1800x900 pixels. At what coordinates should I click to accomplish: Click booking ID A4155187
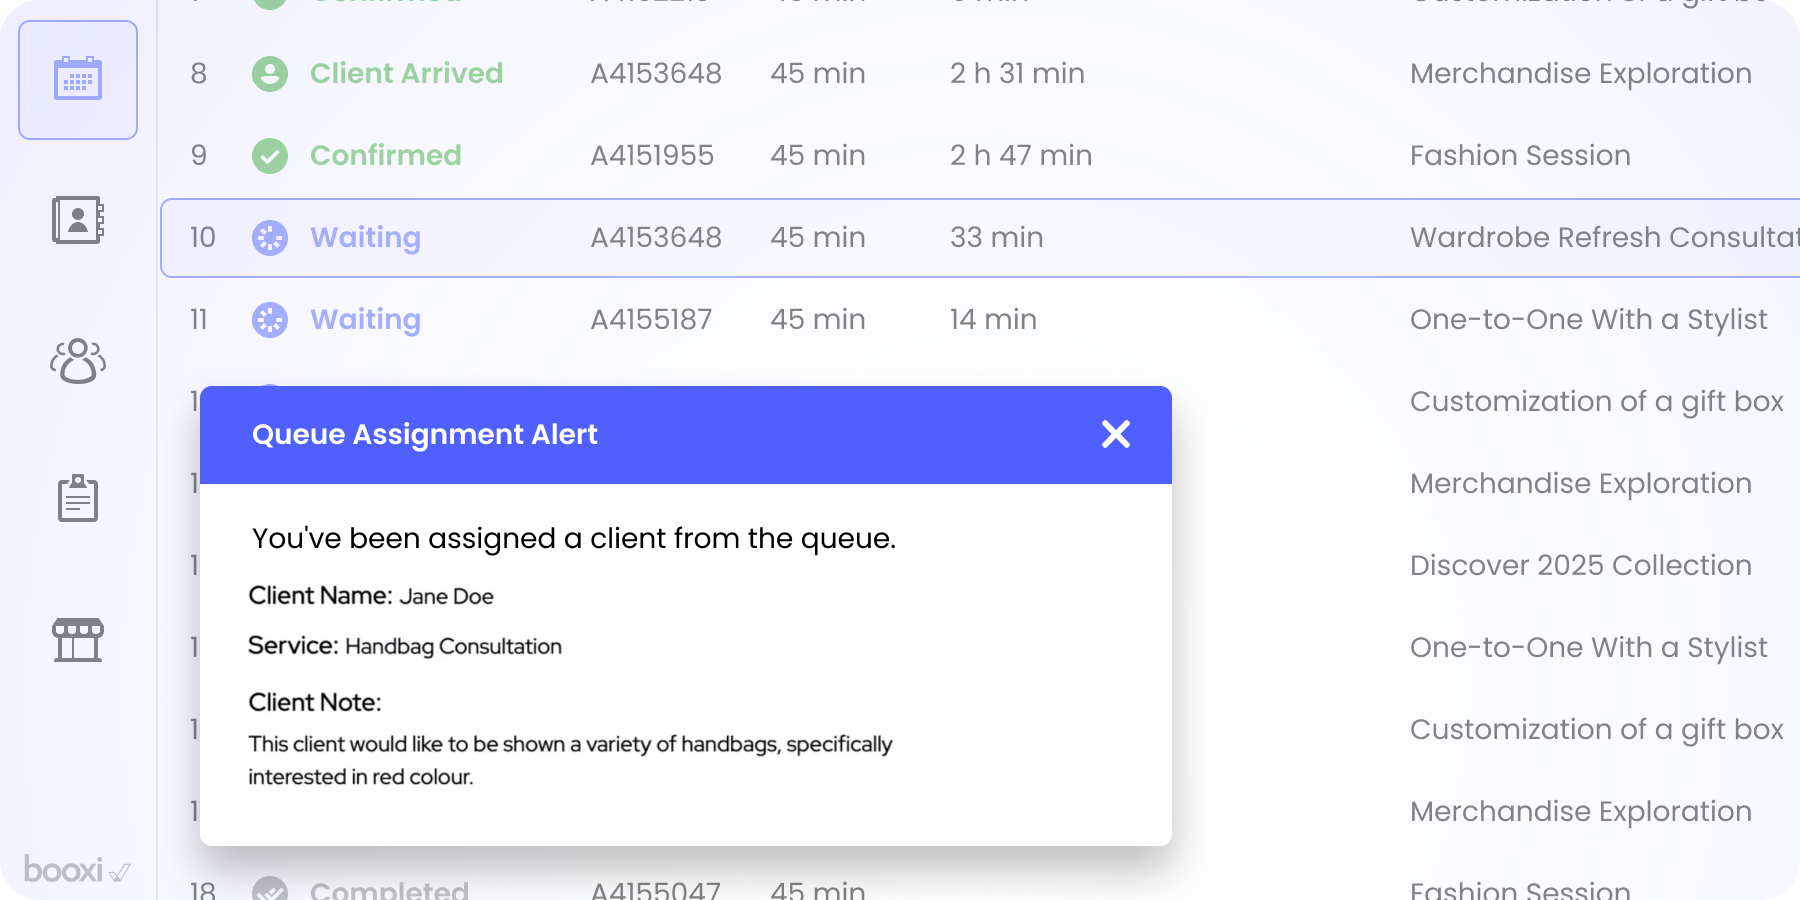651,319
